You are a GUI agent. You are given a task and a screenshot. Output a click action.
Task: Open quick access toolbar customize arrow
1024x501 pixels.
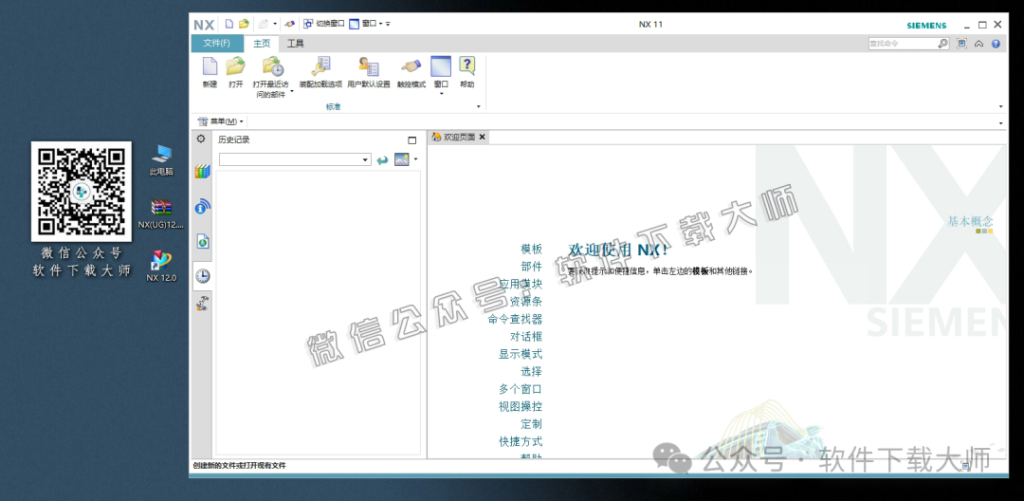[x=388, y=24]
